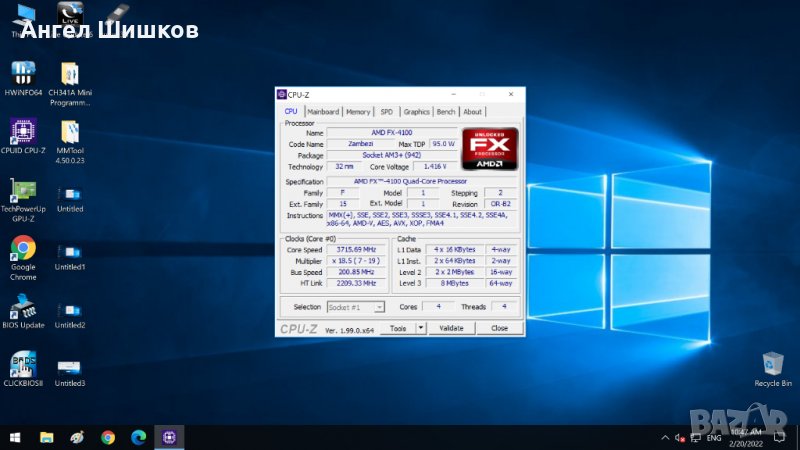The image size is (800, 450).
Task: Click the Close button in CPU-Z
Action: [x=499, y=328]
